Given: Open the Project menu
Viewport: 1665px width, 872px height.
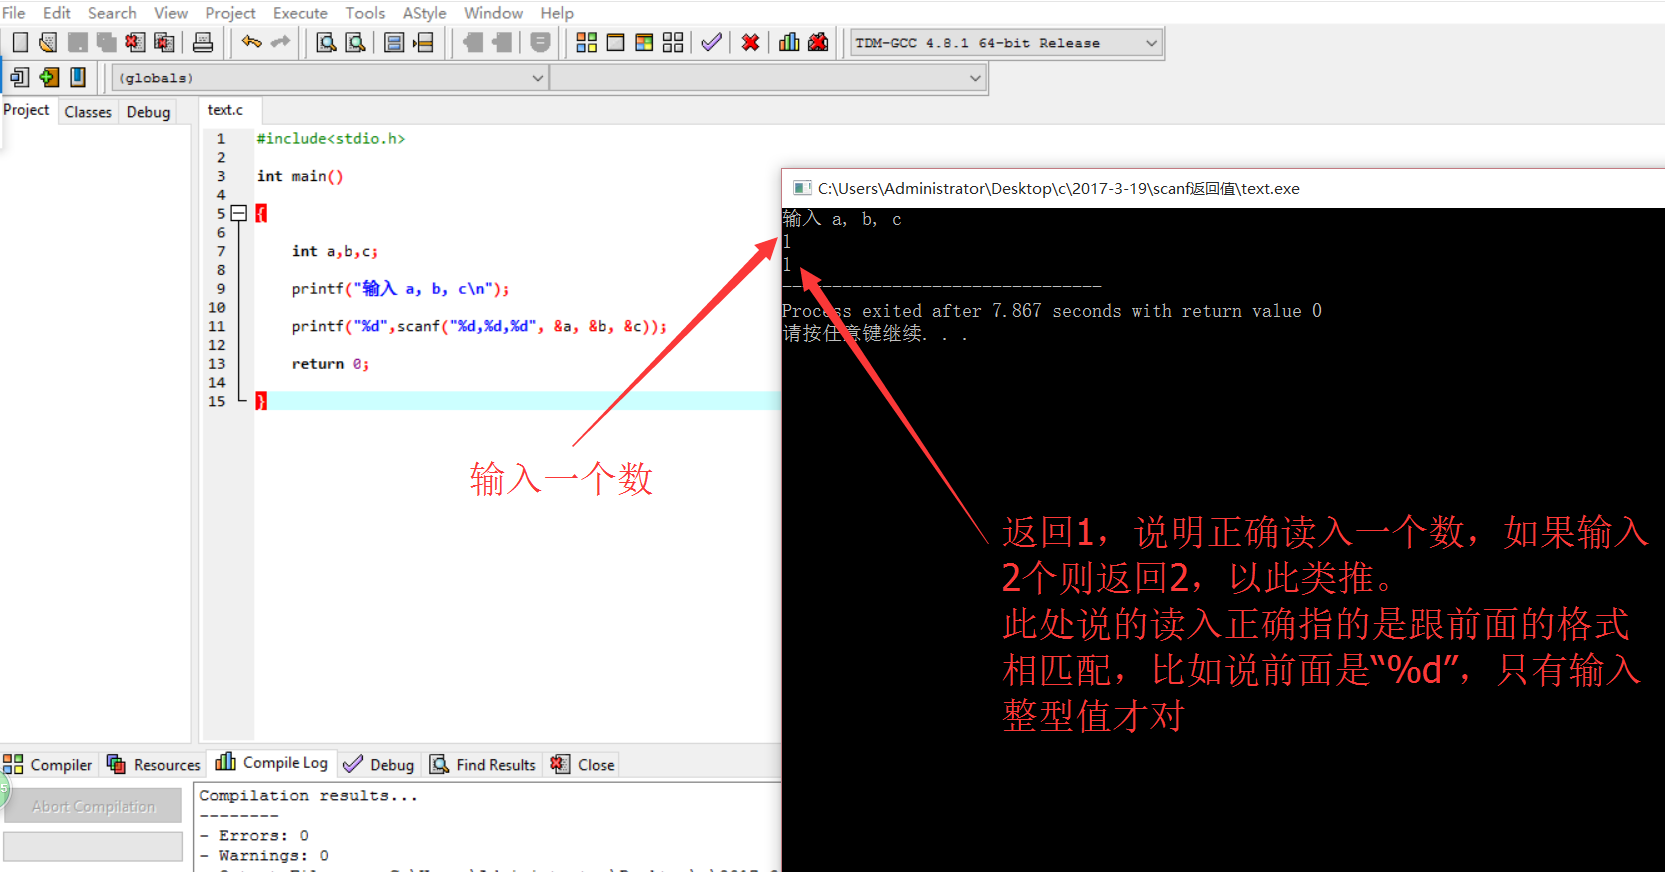Looking at the screenshot, I should [x=230, y=13].
